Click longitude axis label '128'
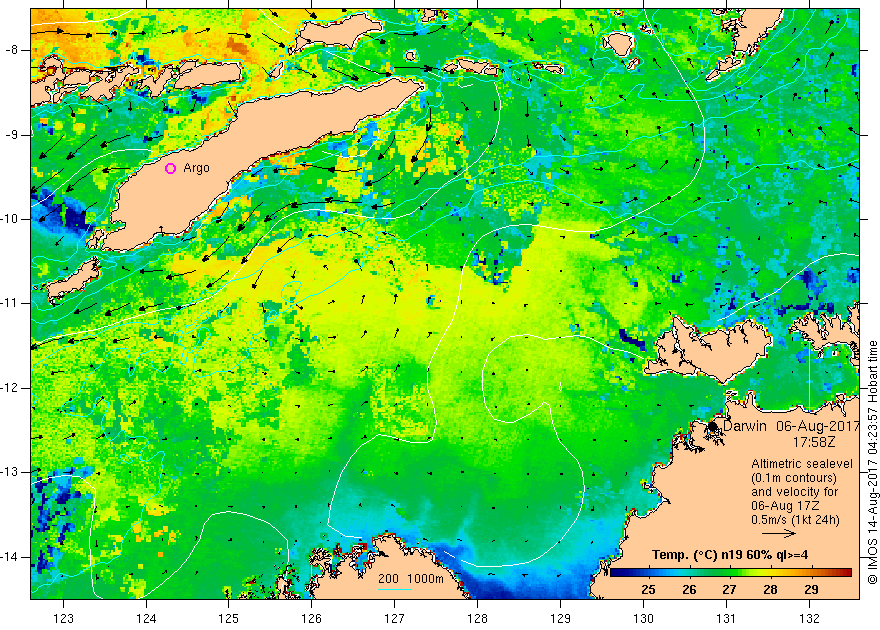The height and width of the screenshot is (630, 880). click(478, 619)
